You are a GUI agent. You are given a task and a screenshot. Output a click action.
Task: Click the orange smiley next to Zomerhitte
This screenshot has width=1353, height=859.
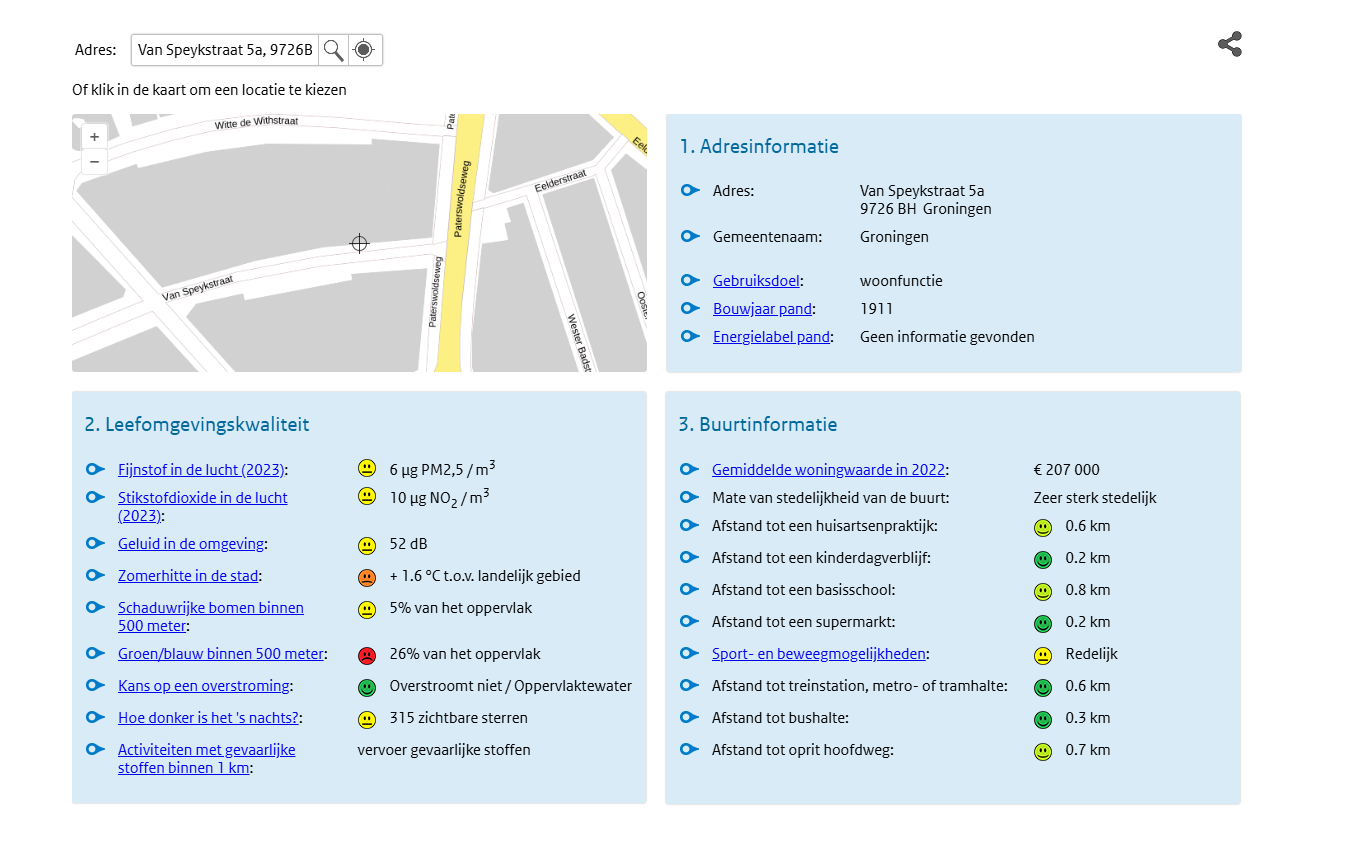367,578
